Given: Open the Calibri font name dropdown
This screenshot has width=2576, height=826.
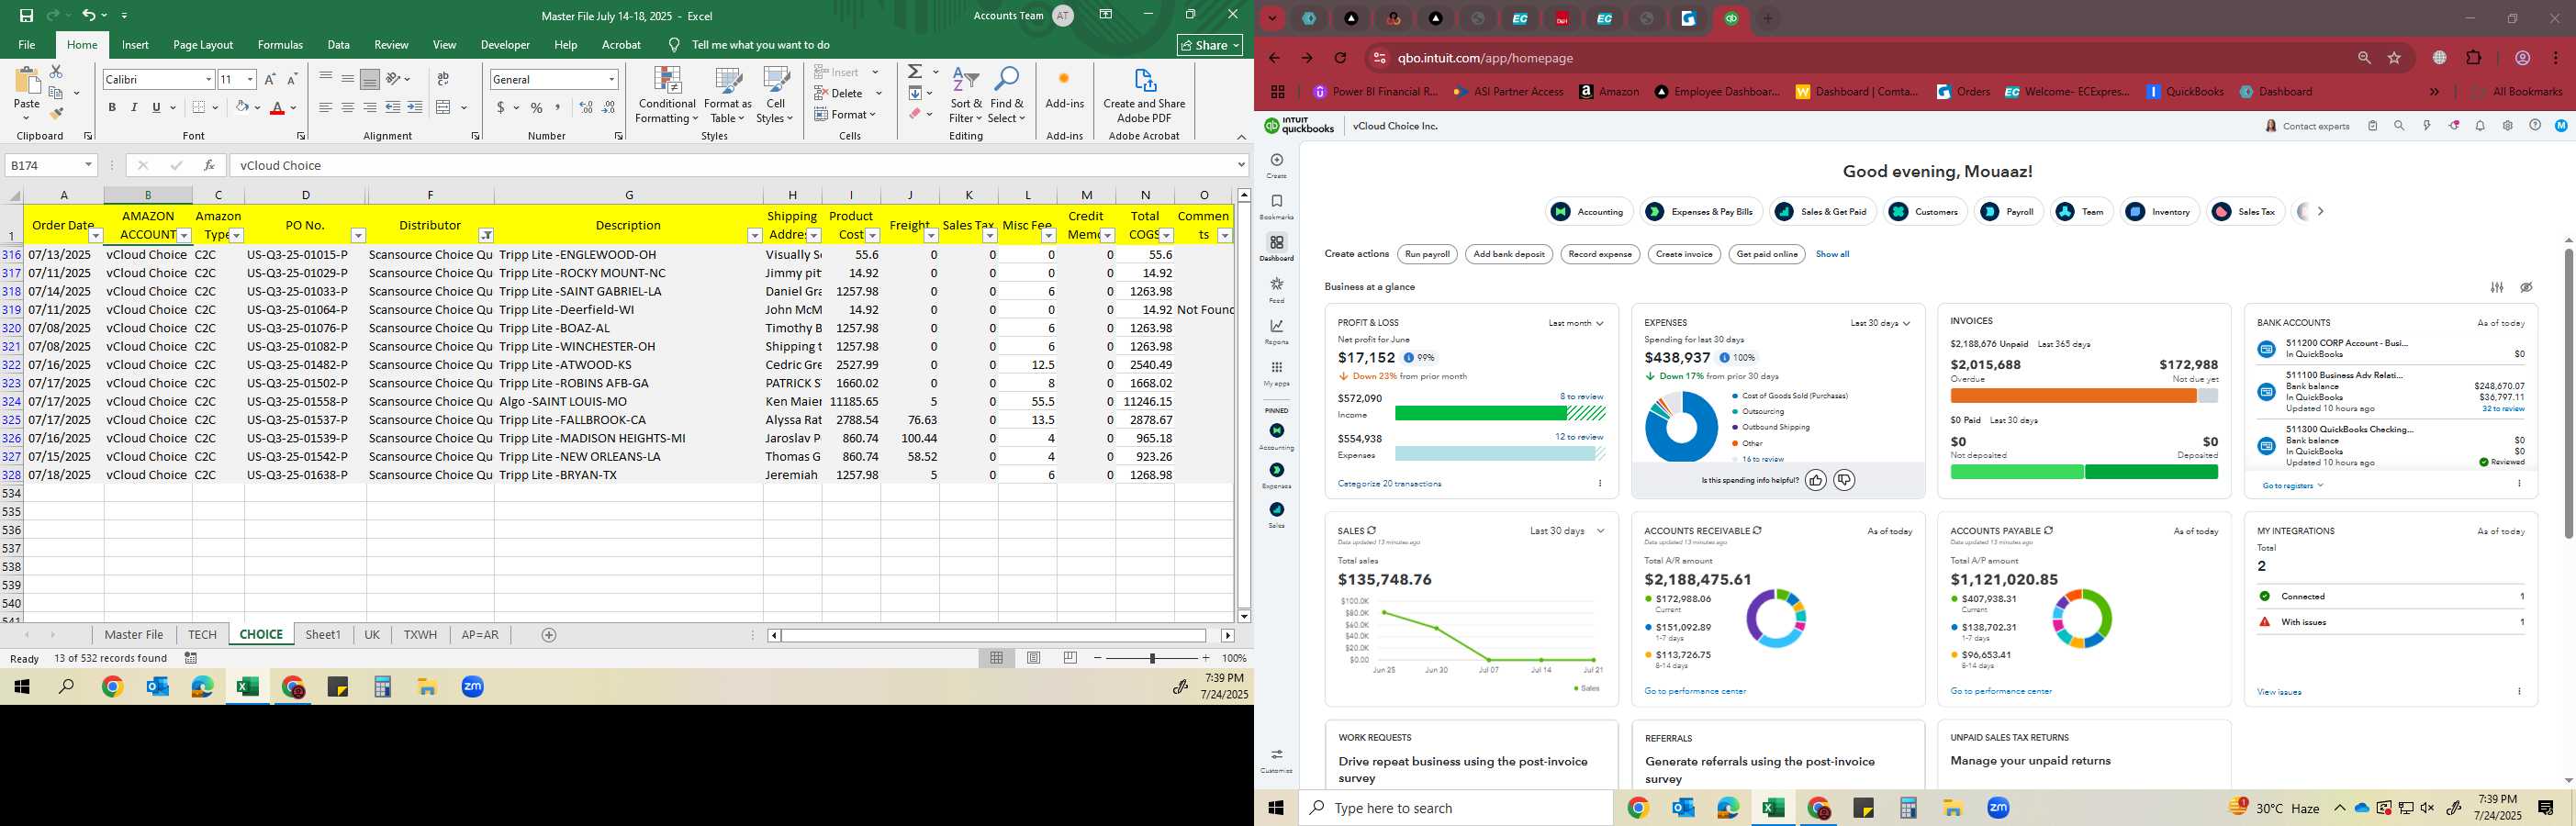Looking at the screenshot, I should point(208,79).
